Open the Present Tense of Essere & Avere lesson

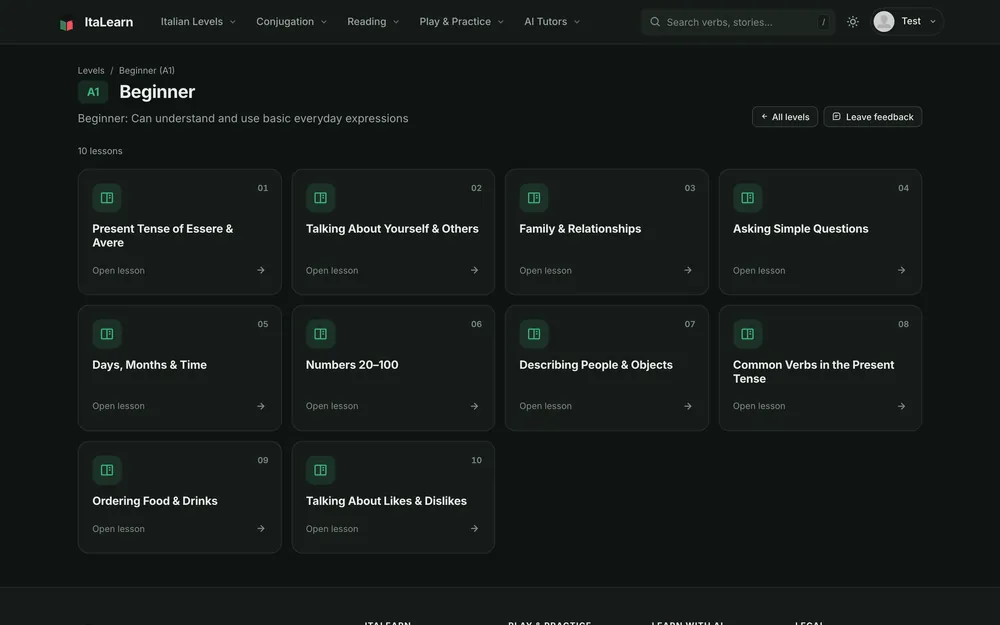point(180,232)
